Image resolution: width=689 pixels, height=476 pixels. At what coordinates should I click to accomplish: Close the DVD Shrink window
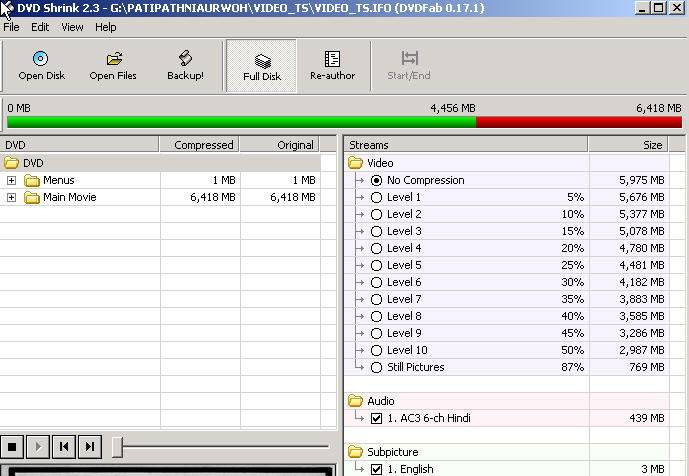(x=677, y=8)
